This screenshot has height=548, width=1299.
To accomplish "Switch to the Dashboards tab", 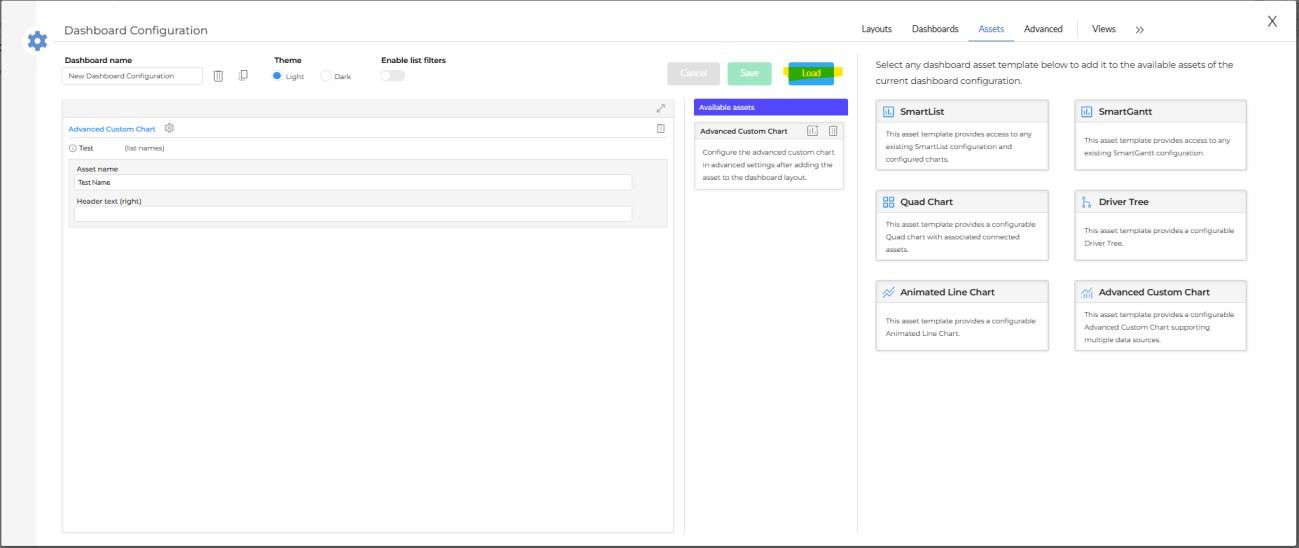I will click(935, 29).
